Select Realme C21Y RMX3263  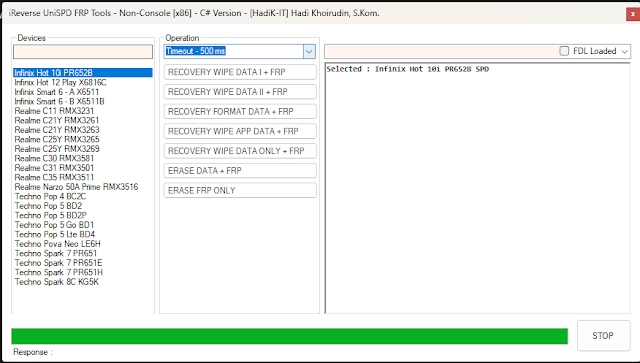click(57, 130)
